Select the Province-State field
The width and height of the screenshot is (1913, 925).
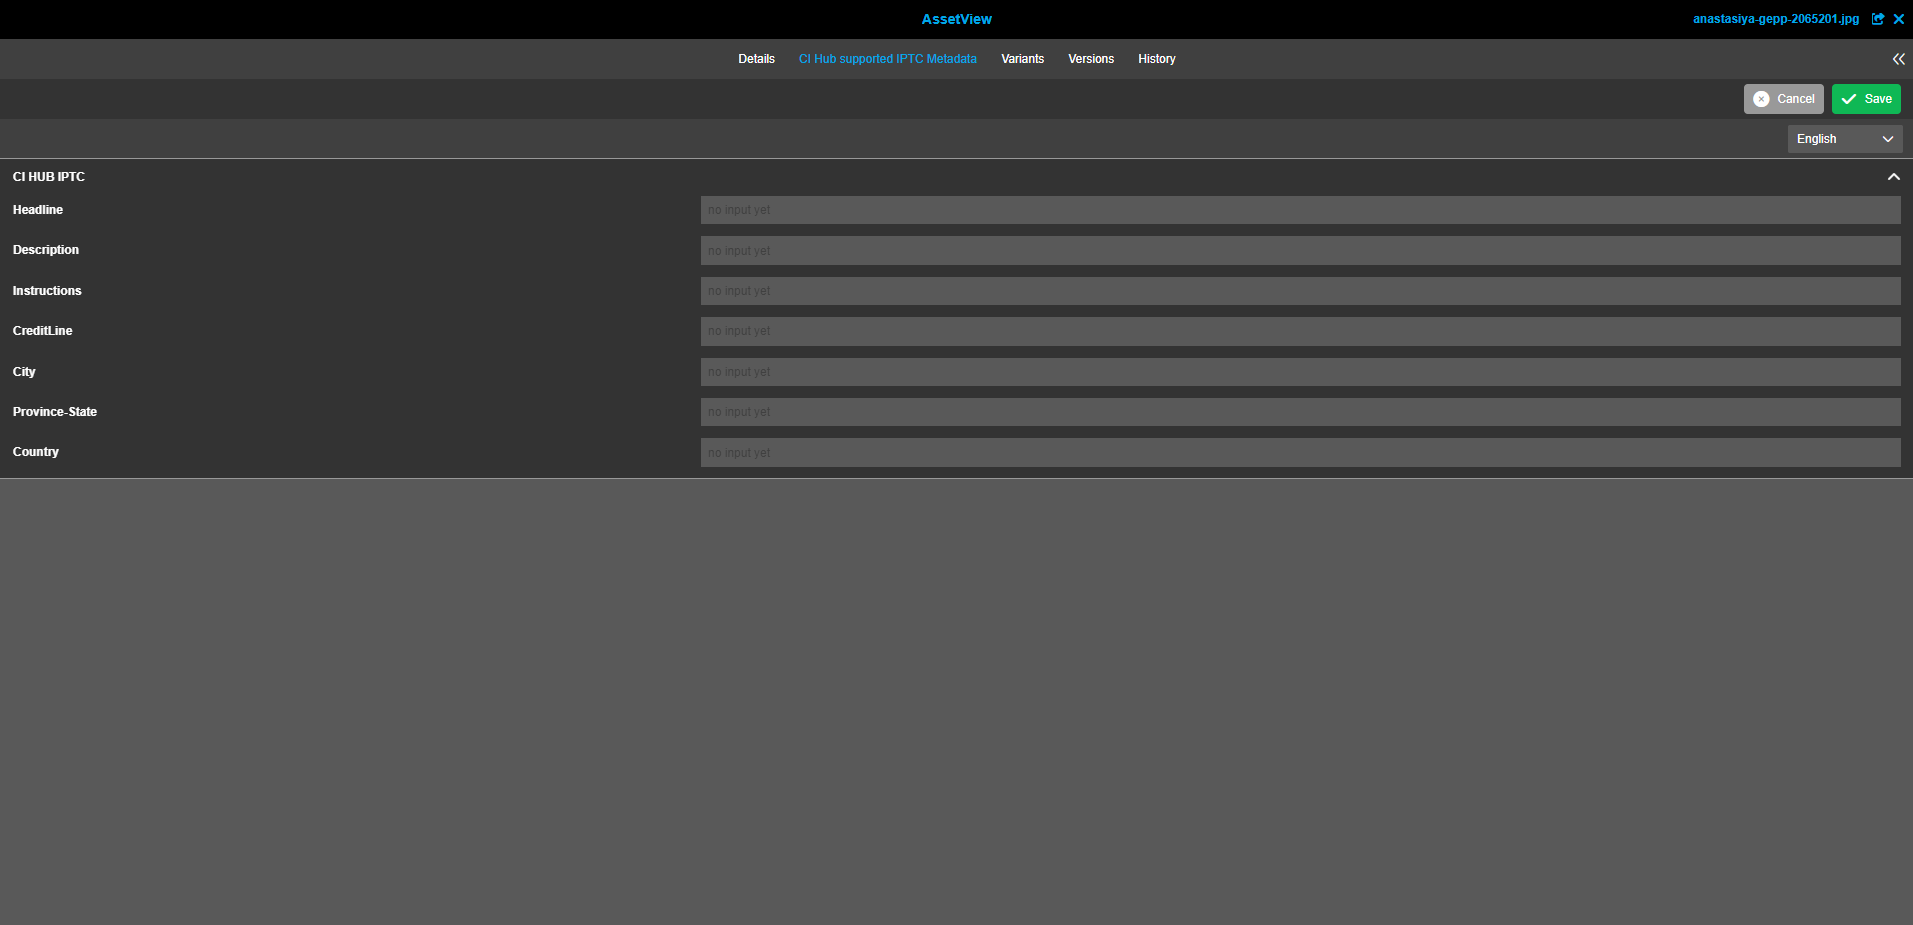(1300, 412)
